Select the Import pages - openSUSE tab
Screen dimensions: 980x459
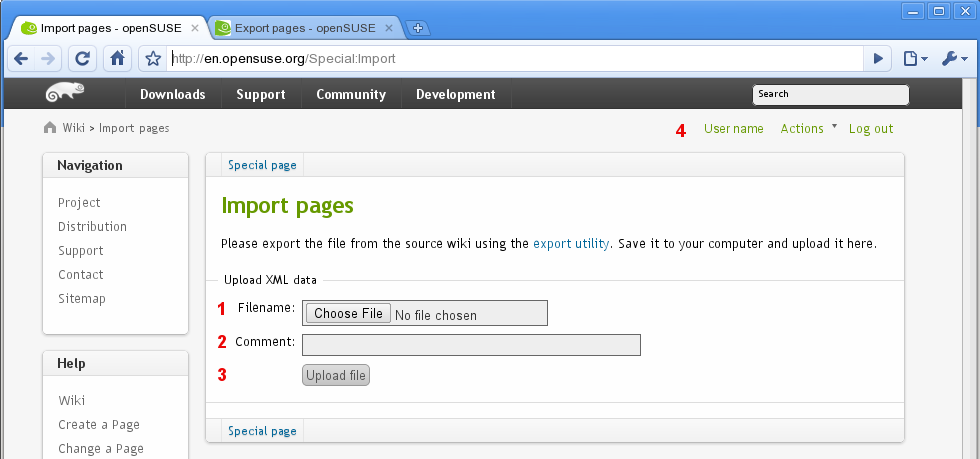(109, 28)
